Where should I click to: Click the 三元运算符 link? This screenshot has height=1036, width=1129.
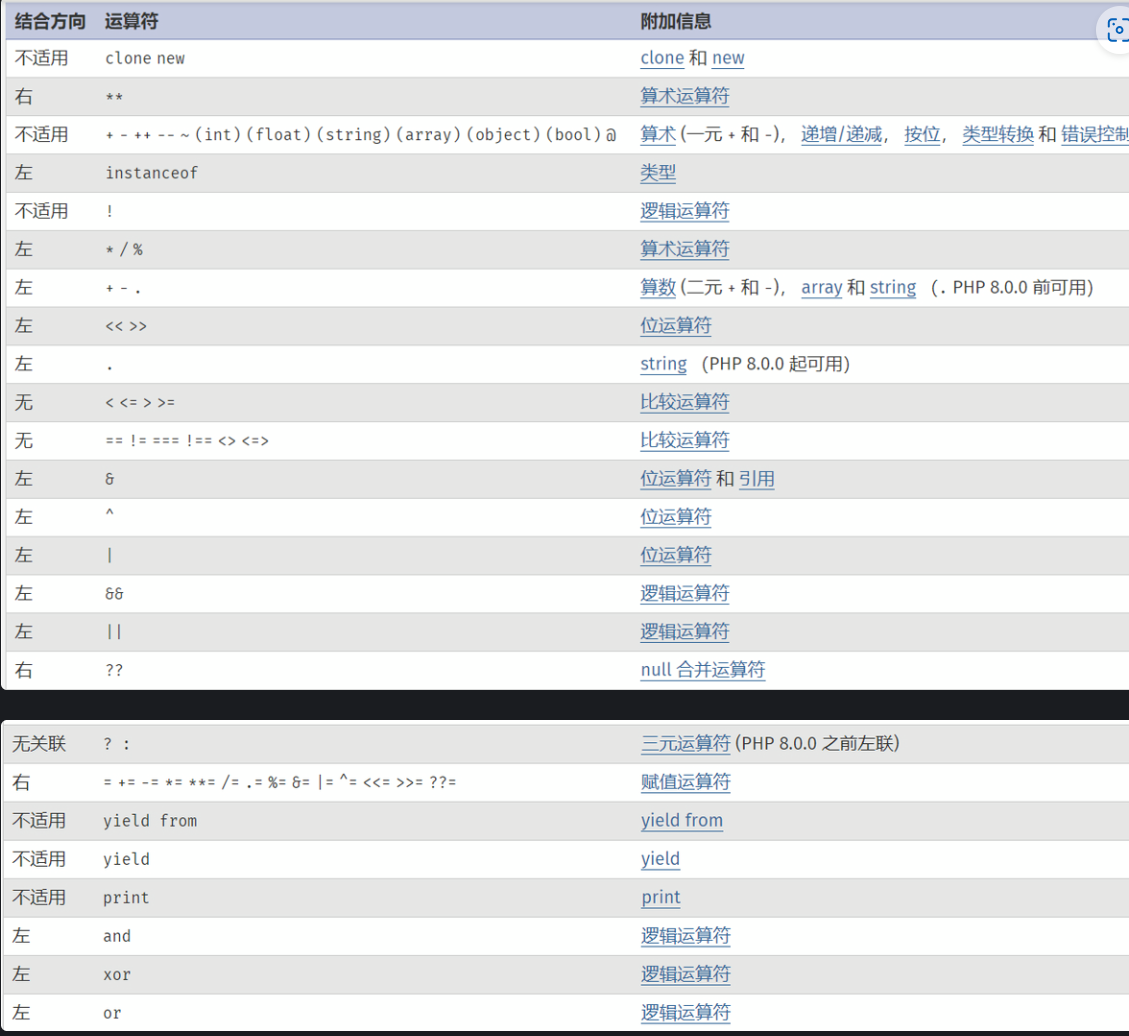[685, 743]
